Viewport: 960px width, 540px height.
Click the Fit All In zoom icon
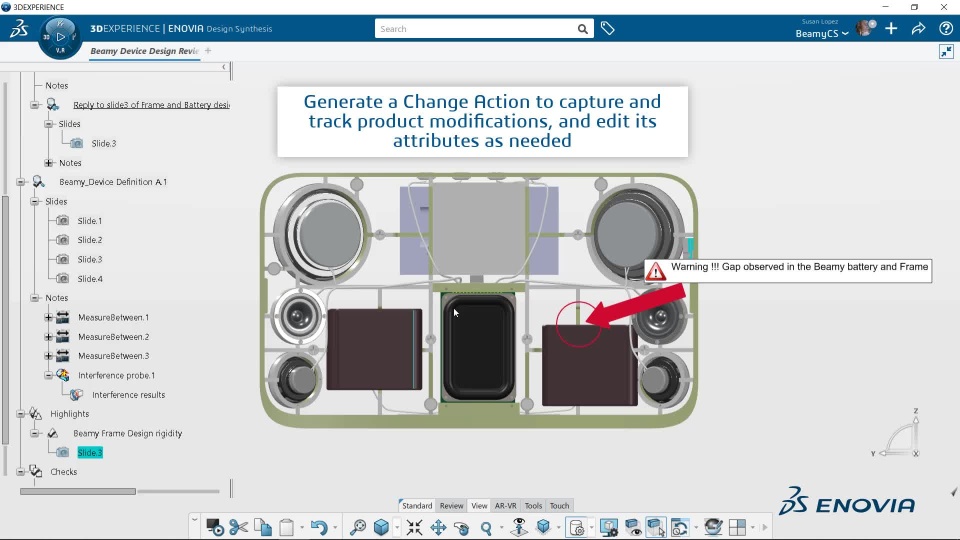(358, 527)
